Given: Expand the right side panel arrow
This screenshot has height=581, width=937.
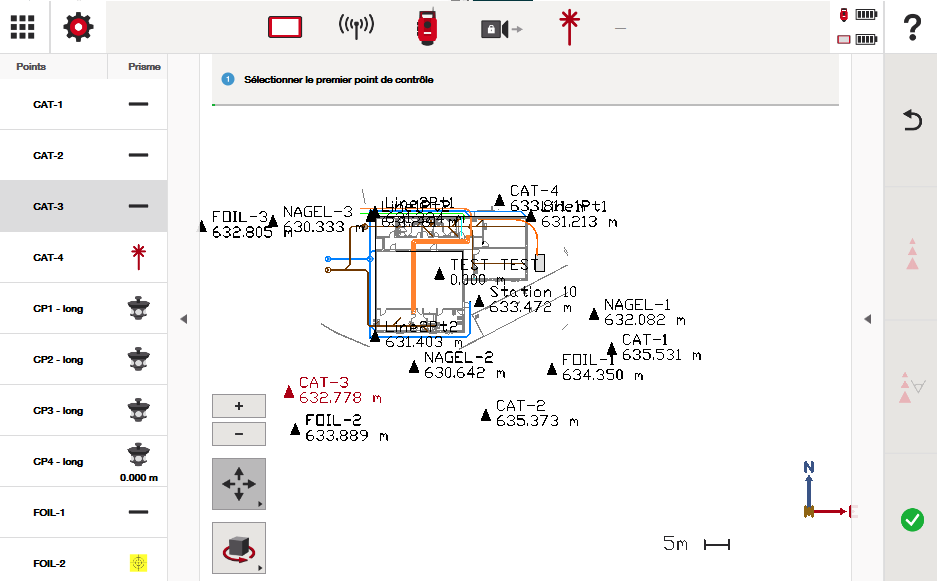Looking at the screenshot, I should pyautogui.click(x=867, y=319).
